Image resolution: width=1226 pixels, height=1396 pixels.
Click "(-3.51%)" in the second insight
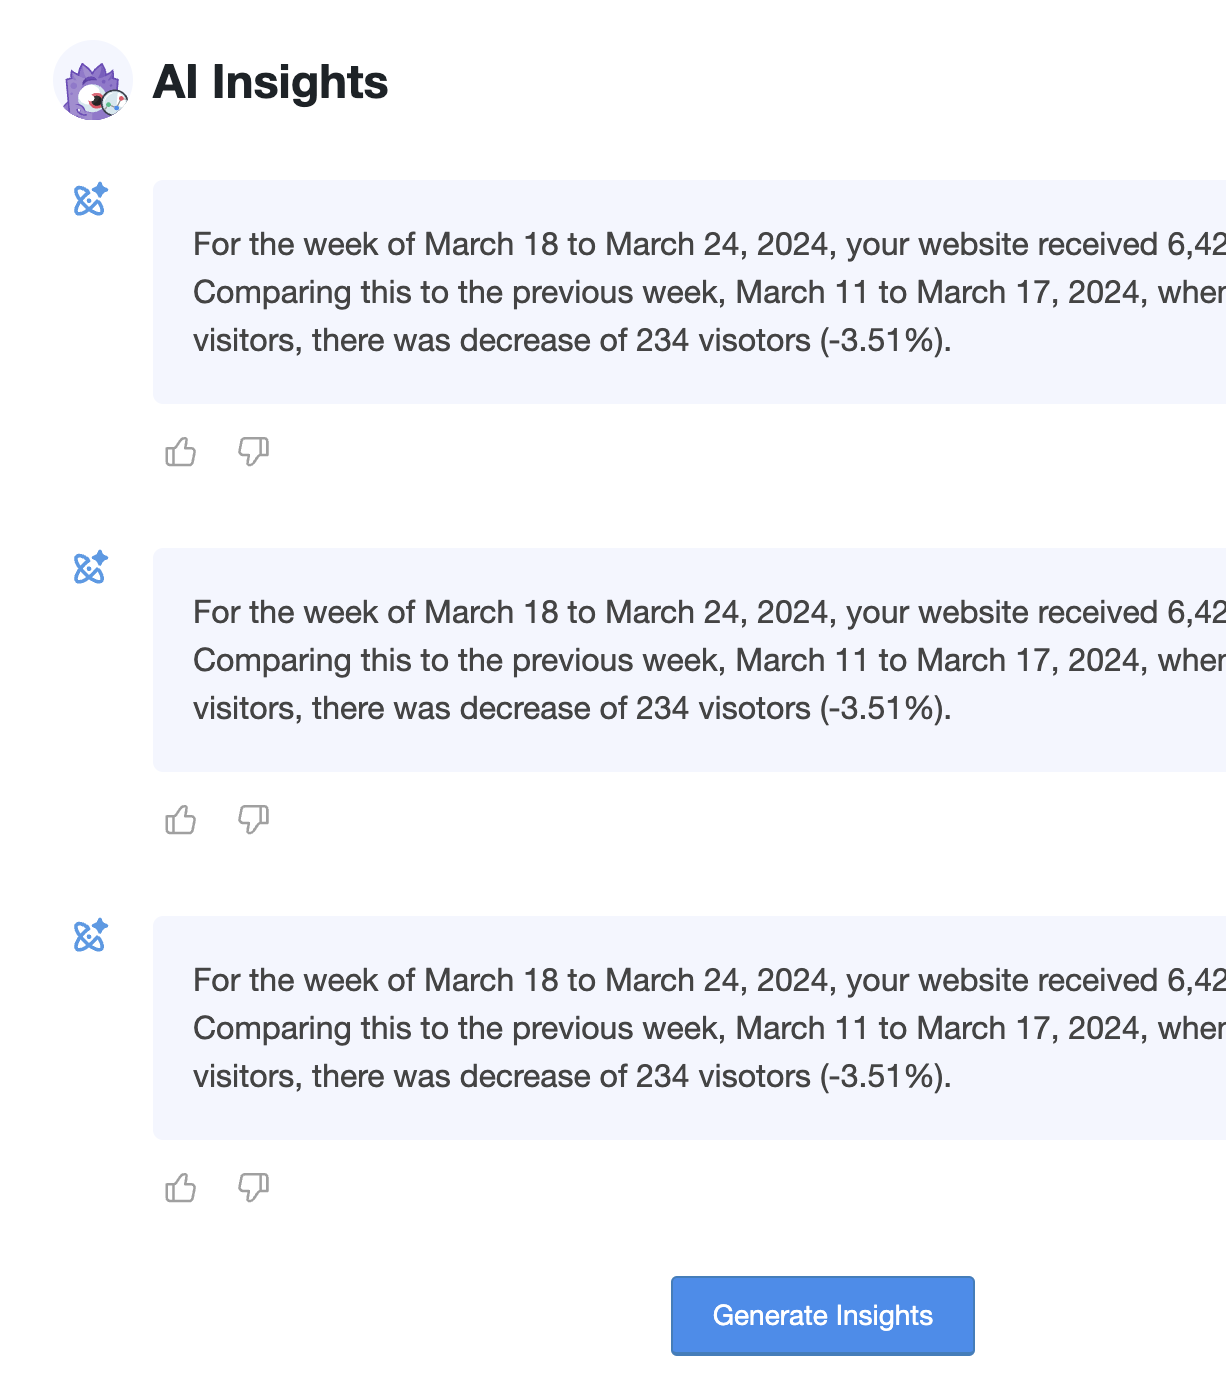pos(885,709)
